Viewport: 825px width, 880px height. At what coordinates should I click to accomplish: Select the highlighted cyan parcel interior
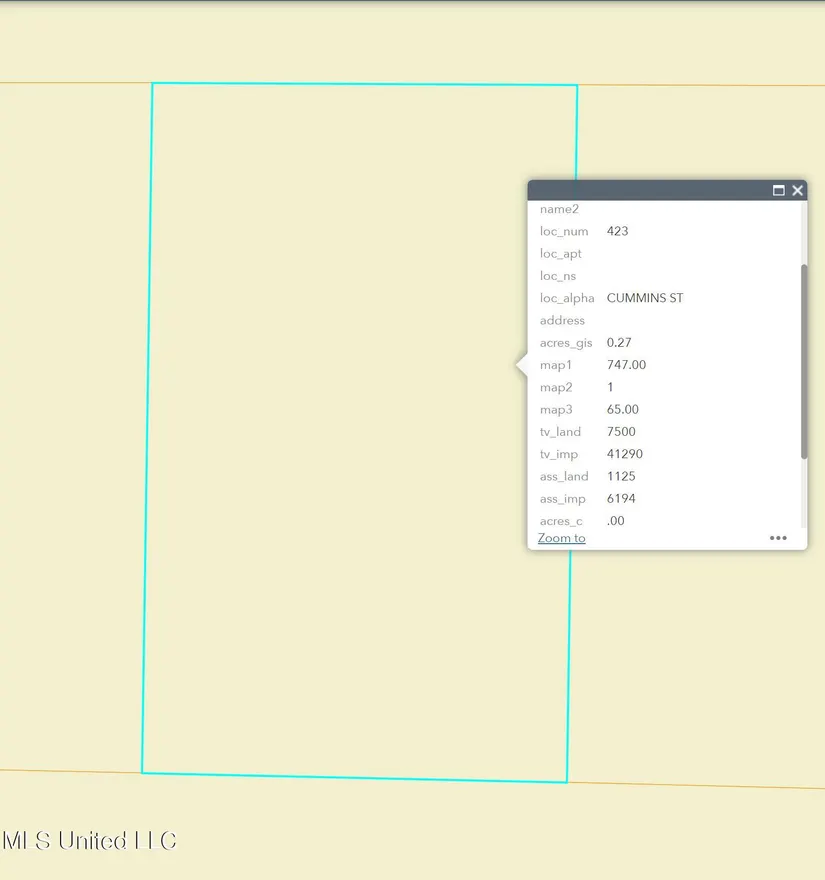pos(340,430)
